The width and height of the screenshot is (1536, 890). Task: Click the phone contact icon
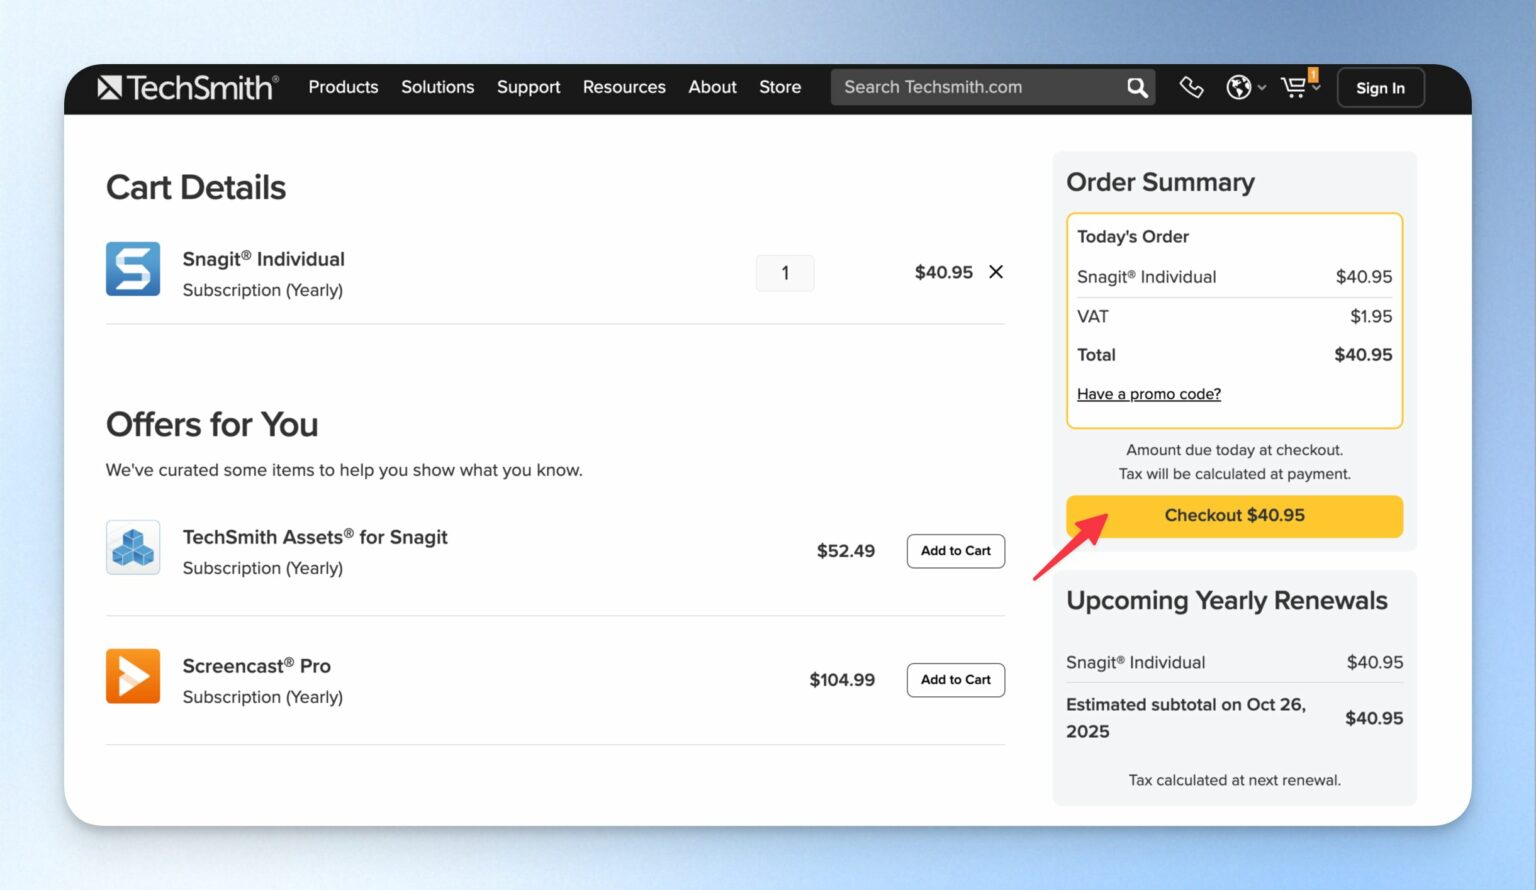(x=1191, y=88)
